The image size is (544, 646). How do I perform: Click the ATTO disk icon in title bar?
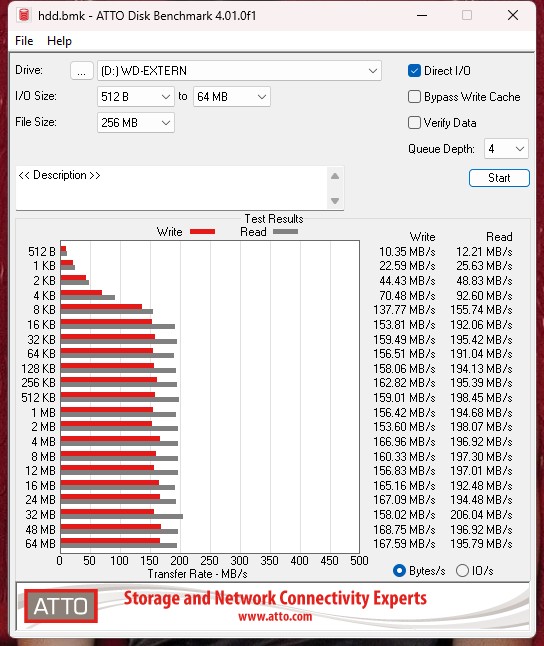(x=24, y=16)
